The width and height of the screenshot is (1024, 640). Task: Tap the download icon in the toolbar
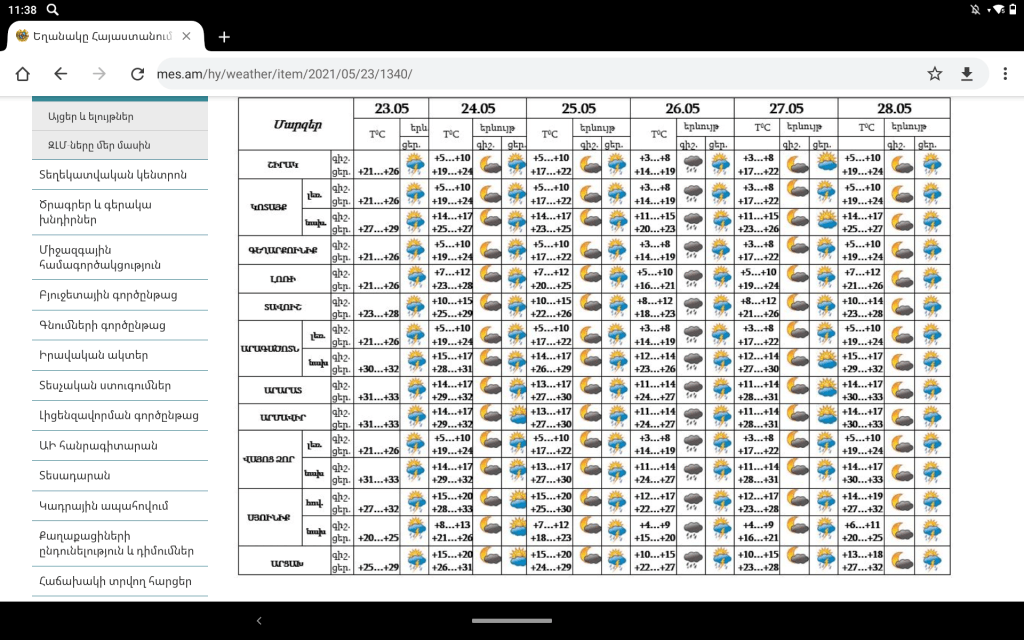[967, 74]
